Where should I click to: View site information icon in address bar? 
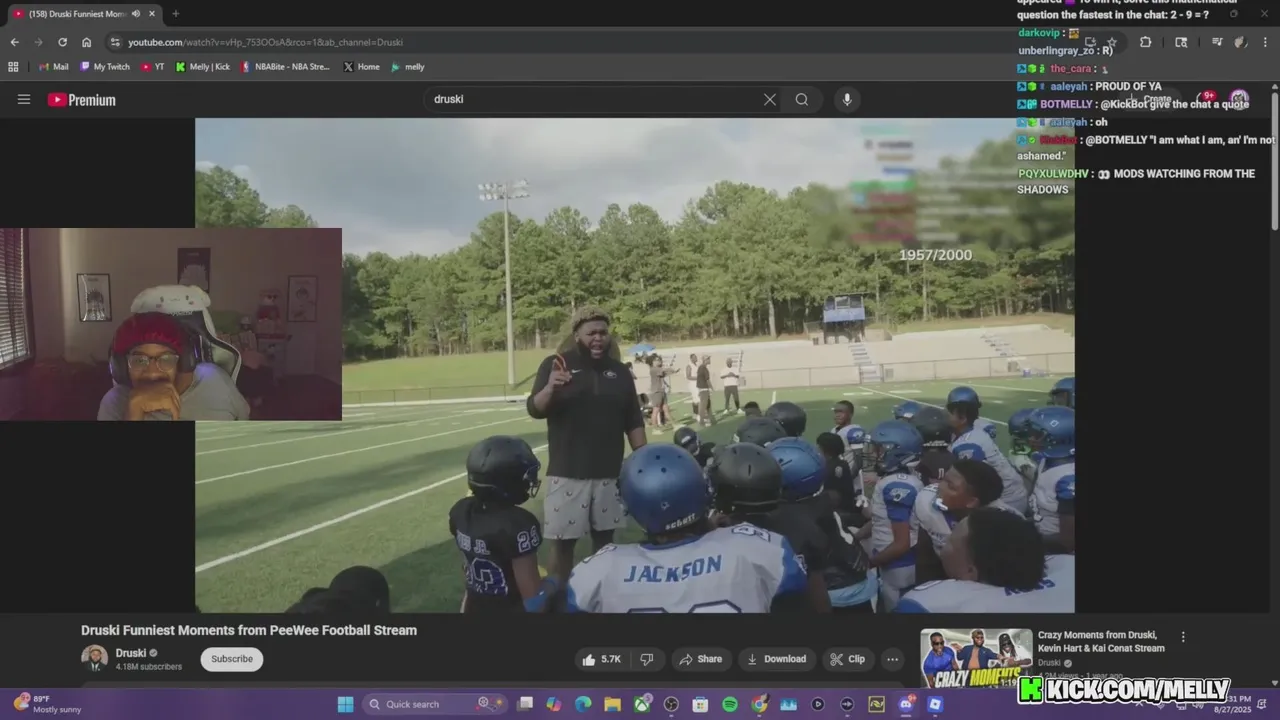[115, 42]
